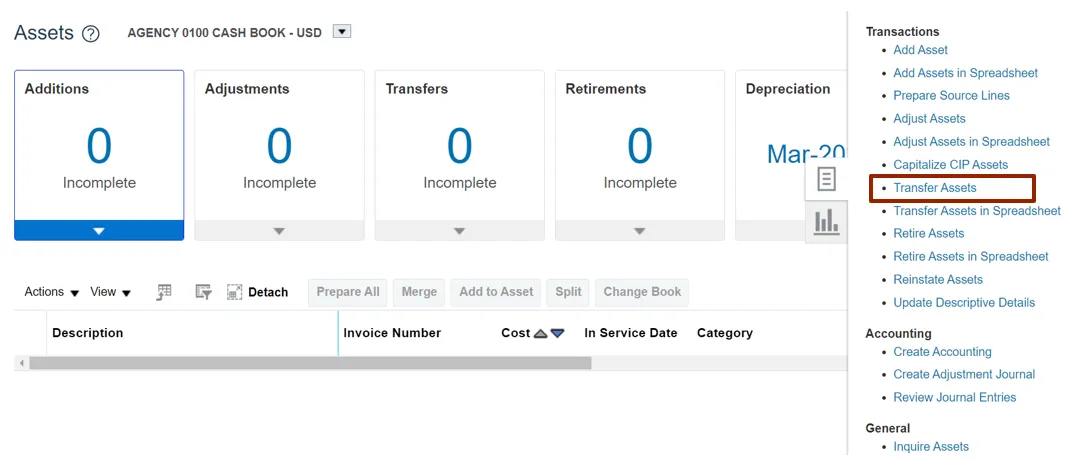Expand the Adjustments tile arrow
Screen dimensions: 1068x463
pyautogui.click(x=279, y=231)
